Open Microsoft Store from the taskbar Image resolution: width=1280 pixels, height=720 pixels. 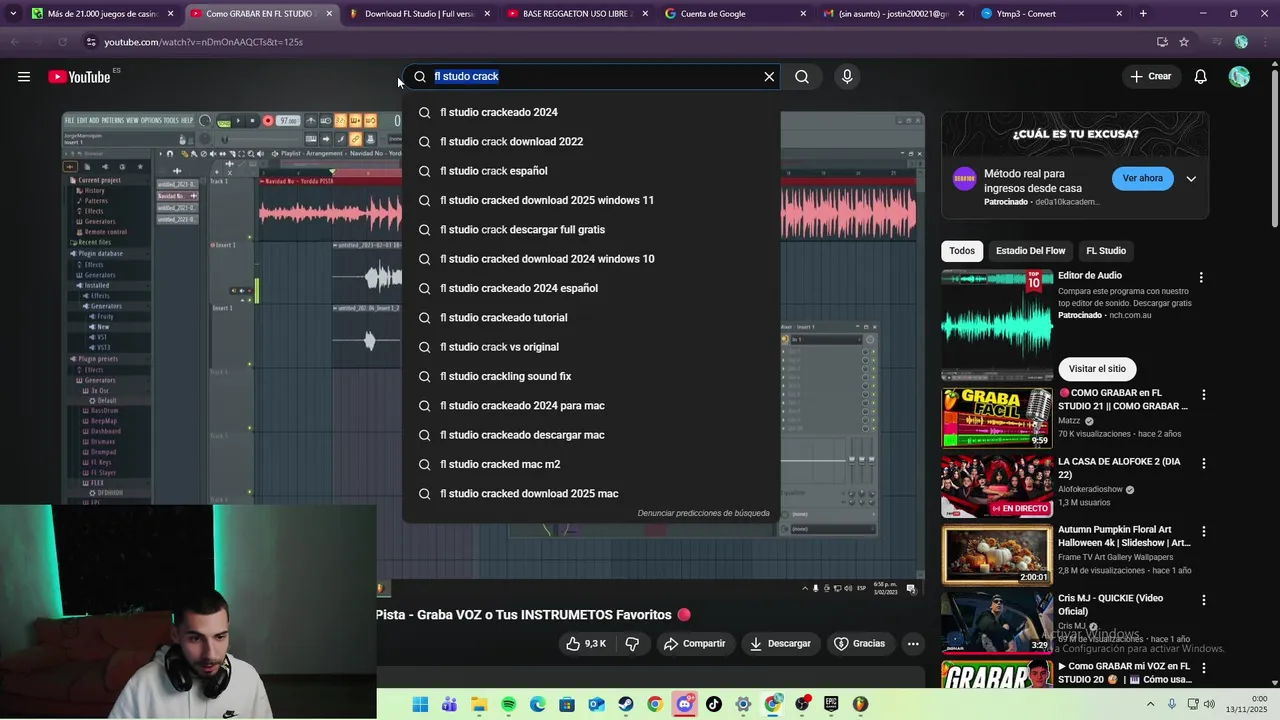(567, 704)
